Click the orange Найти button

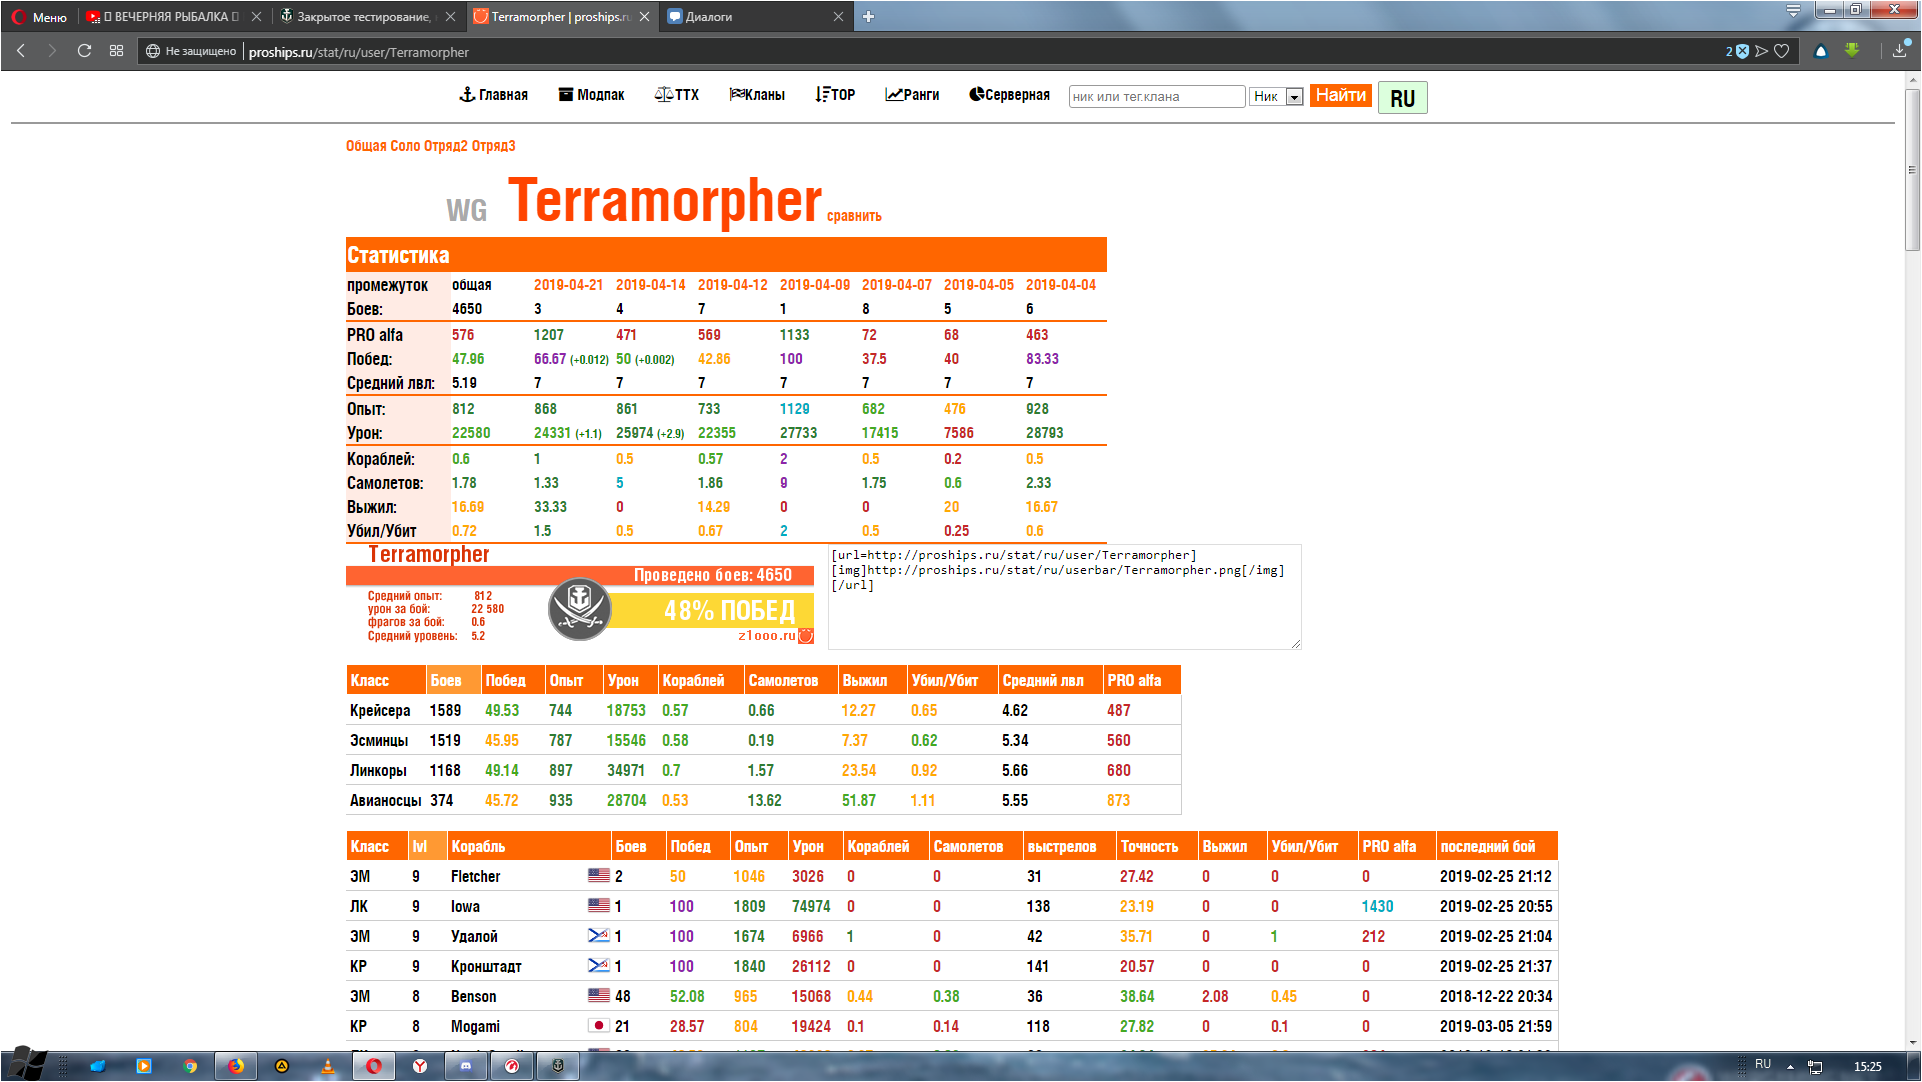pyautogui.click(x=1340, y=95)
